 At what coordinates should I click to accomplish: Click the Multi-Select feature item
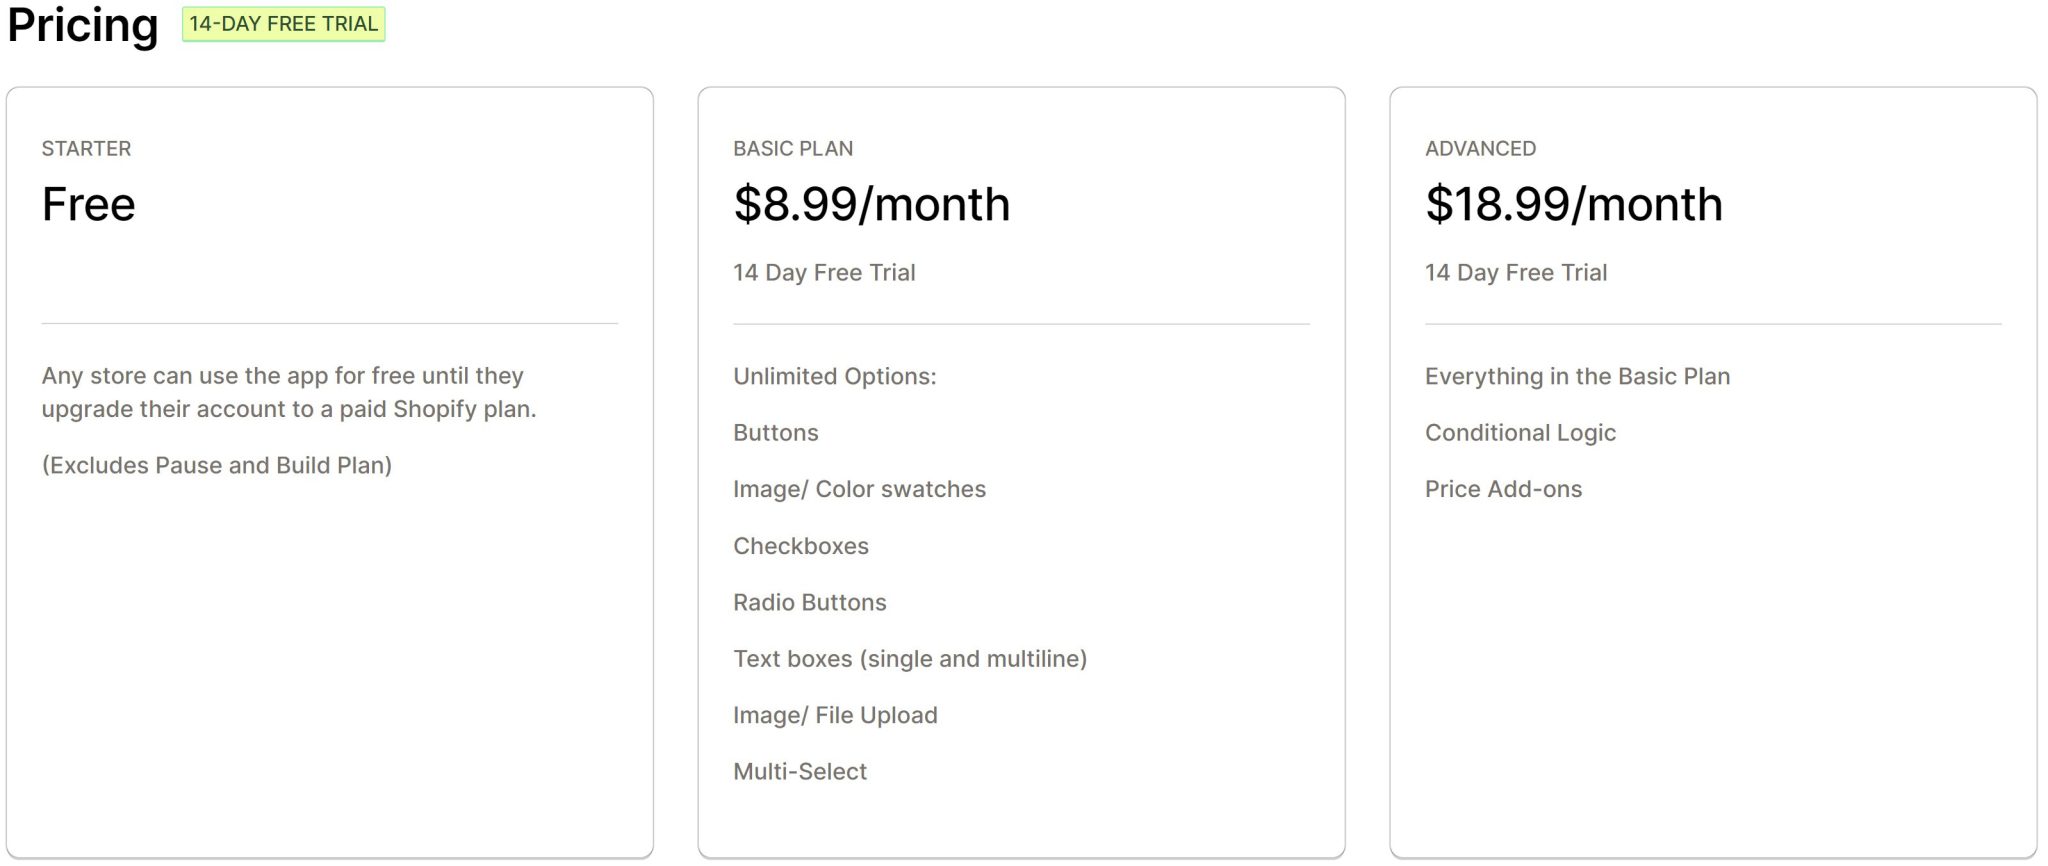800,771
